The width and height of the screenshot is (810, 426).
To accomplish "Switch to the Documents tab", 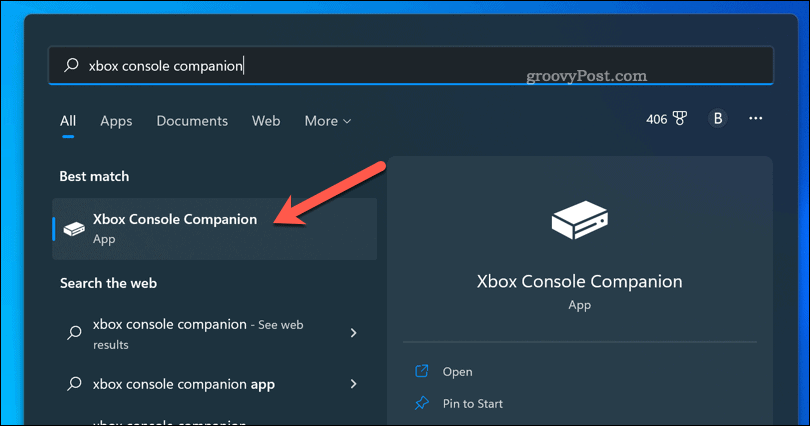I will coord(192,121).
